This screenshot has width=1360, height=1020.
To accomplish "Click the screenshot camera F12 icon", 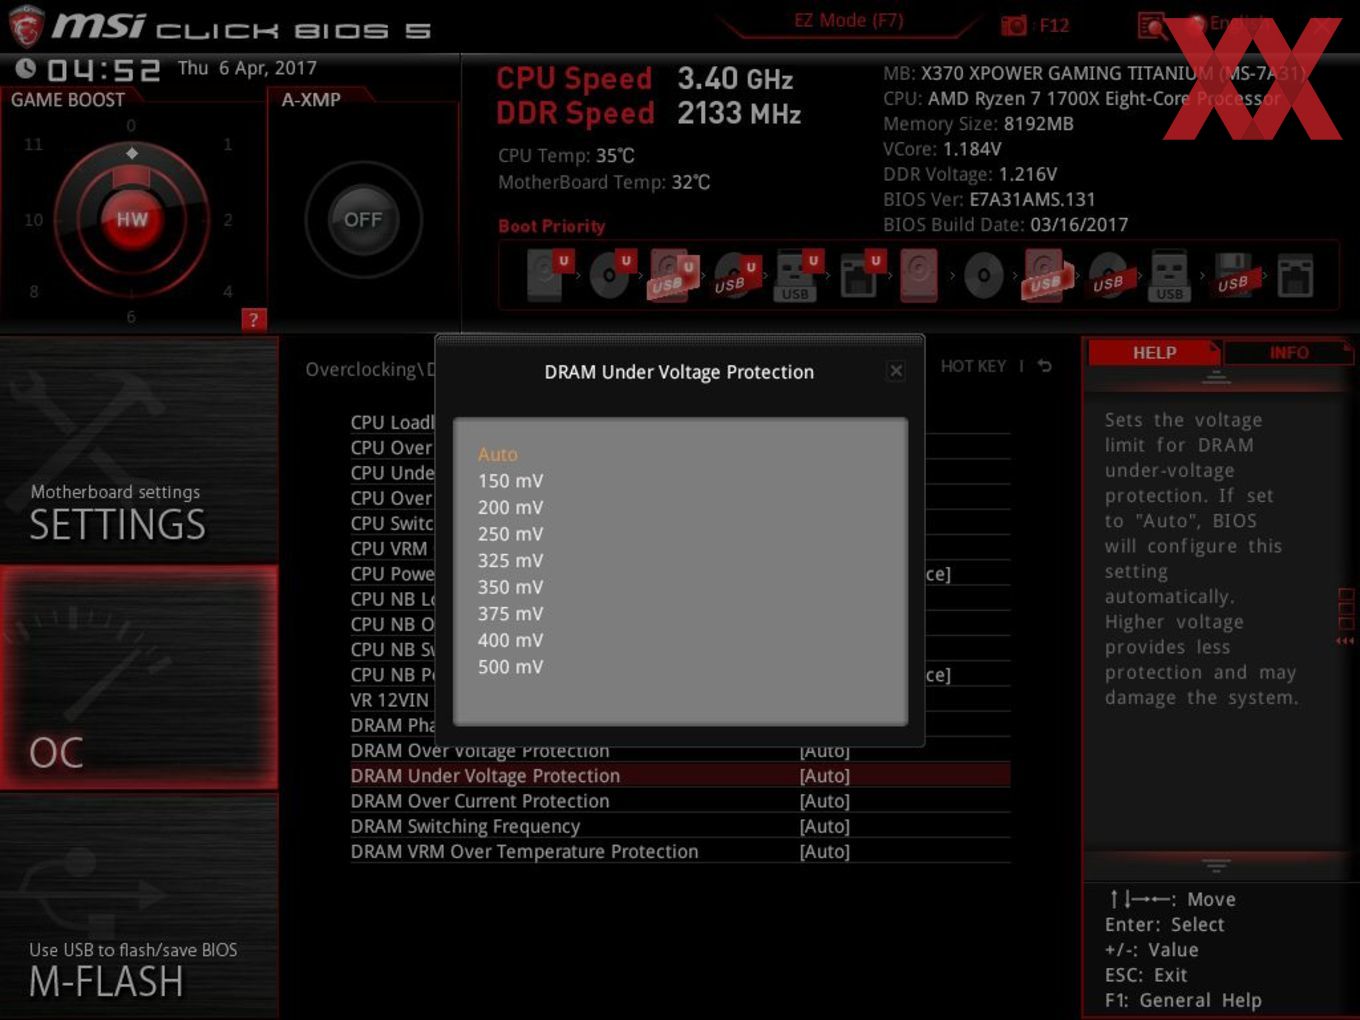I will [1014, 25].
